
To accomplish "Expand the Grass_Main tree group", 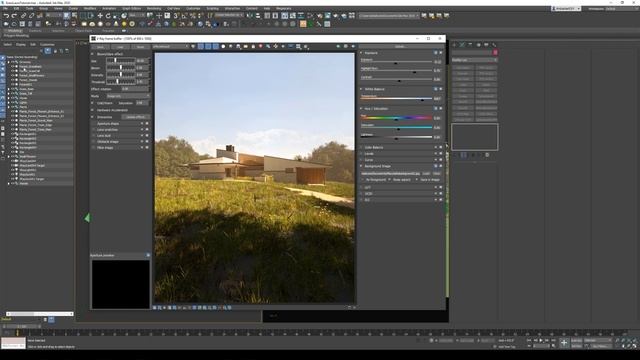I will pos(9,89).
